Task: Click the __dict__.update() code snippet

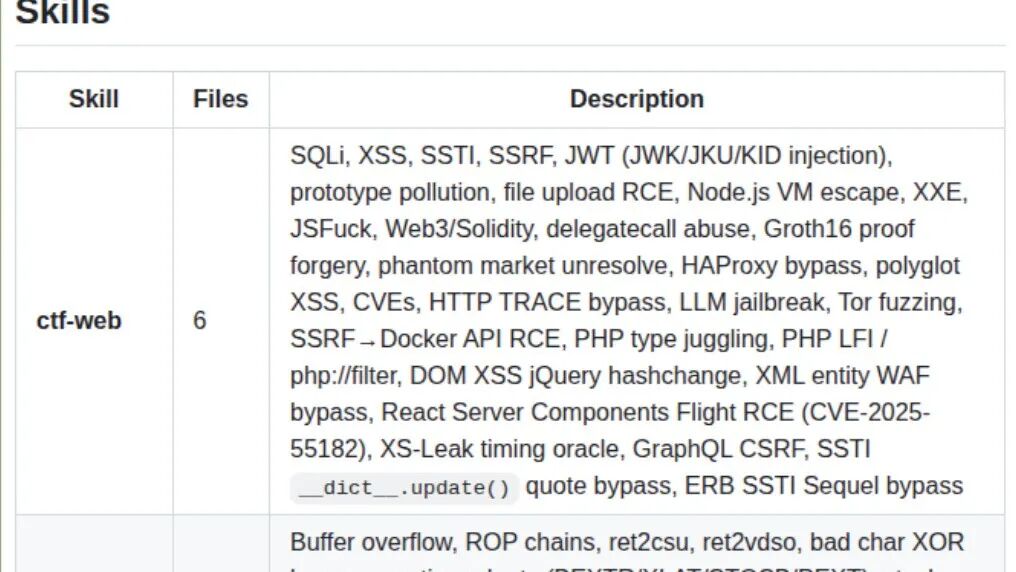Action: (404, 488)
